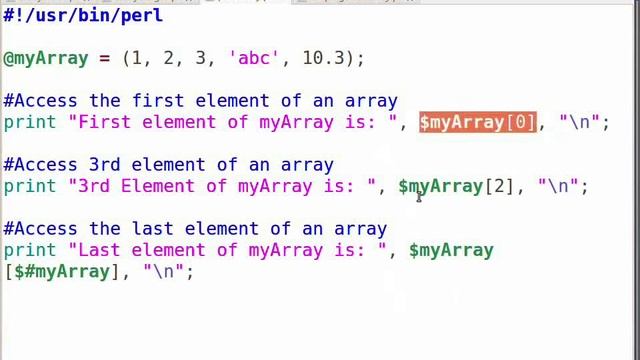Click the @myArray variable in the assignment

pos(46,58)
